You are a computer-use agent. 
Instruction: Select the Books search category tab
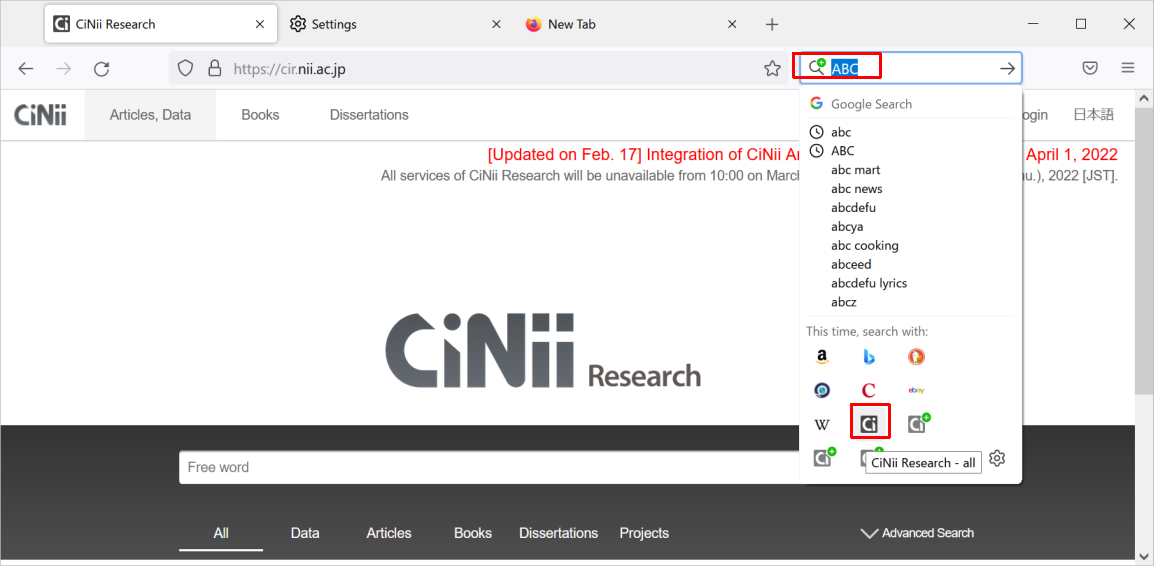tap(472, 533)
